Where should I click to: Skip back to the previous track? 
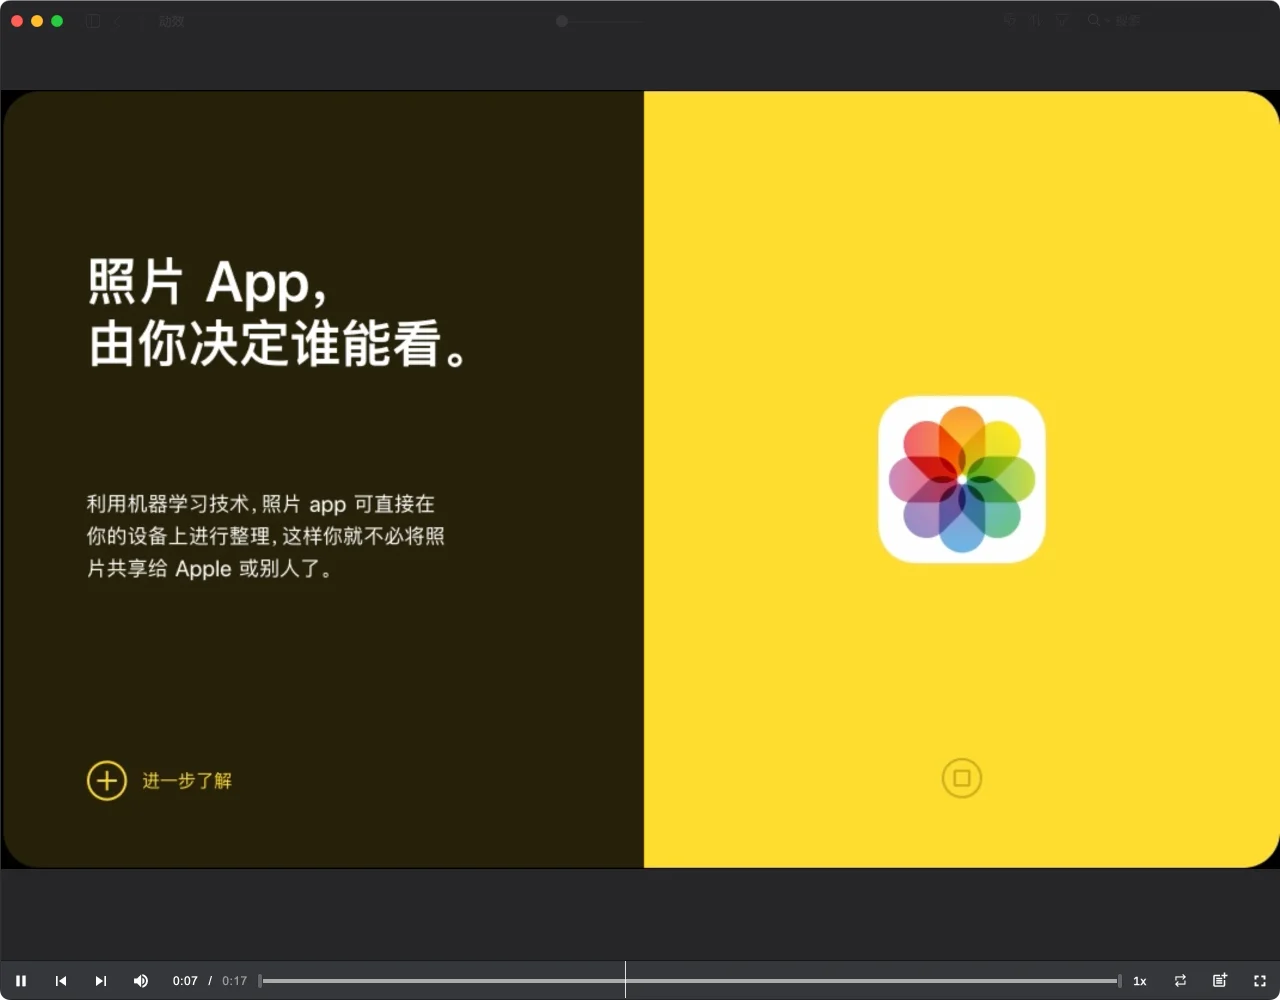click(x=61, y=981)
